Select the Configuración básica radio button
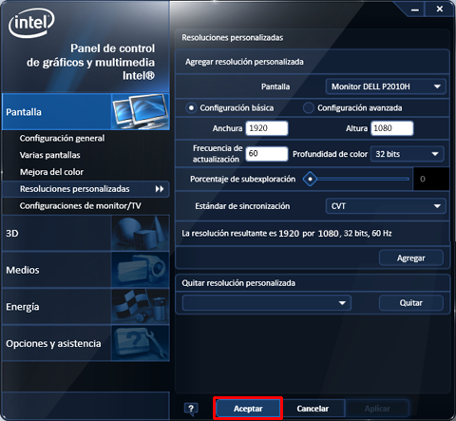The height and width of the screenshot is (421, 456). pyautogui.click(x=191, y=108)
